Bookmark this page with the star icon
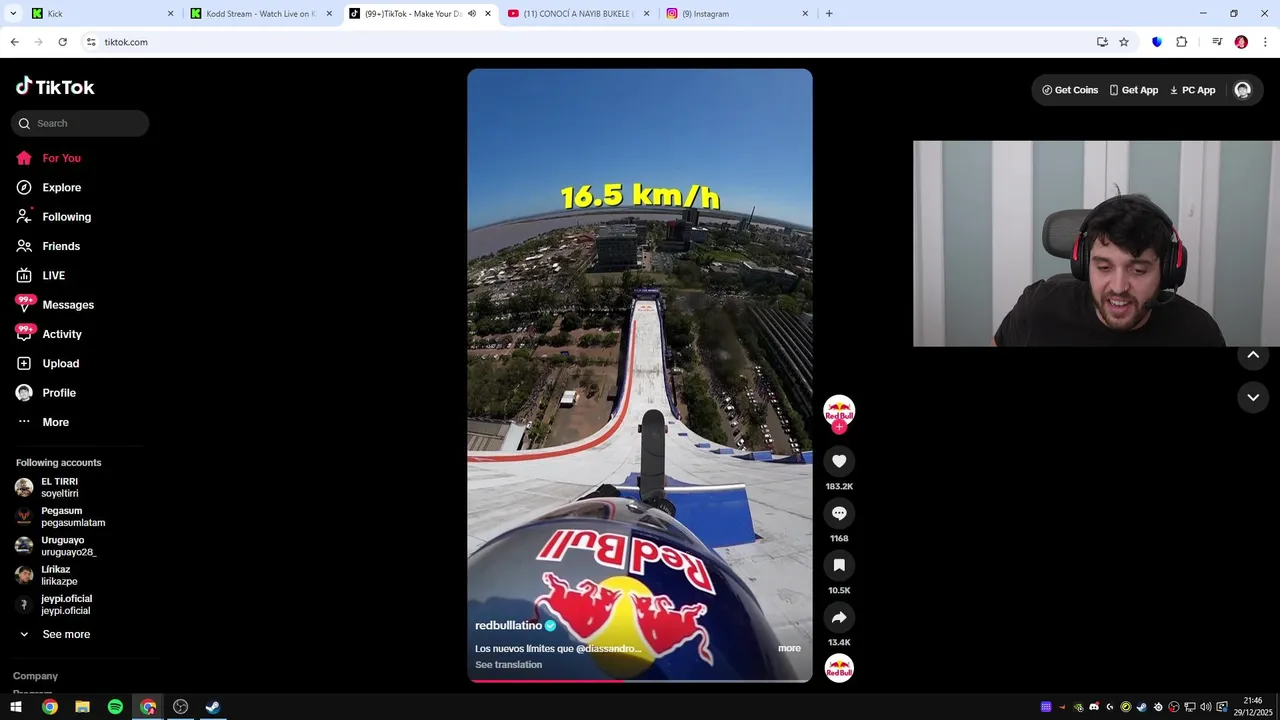Viewport: 1280px width, 720px height. click(x=1124, y=42)
